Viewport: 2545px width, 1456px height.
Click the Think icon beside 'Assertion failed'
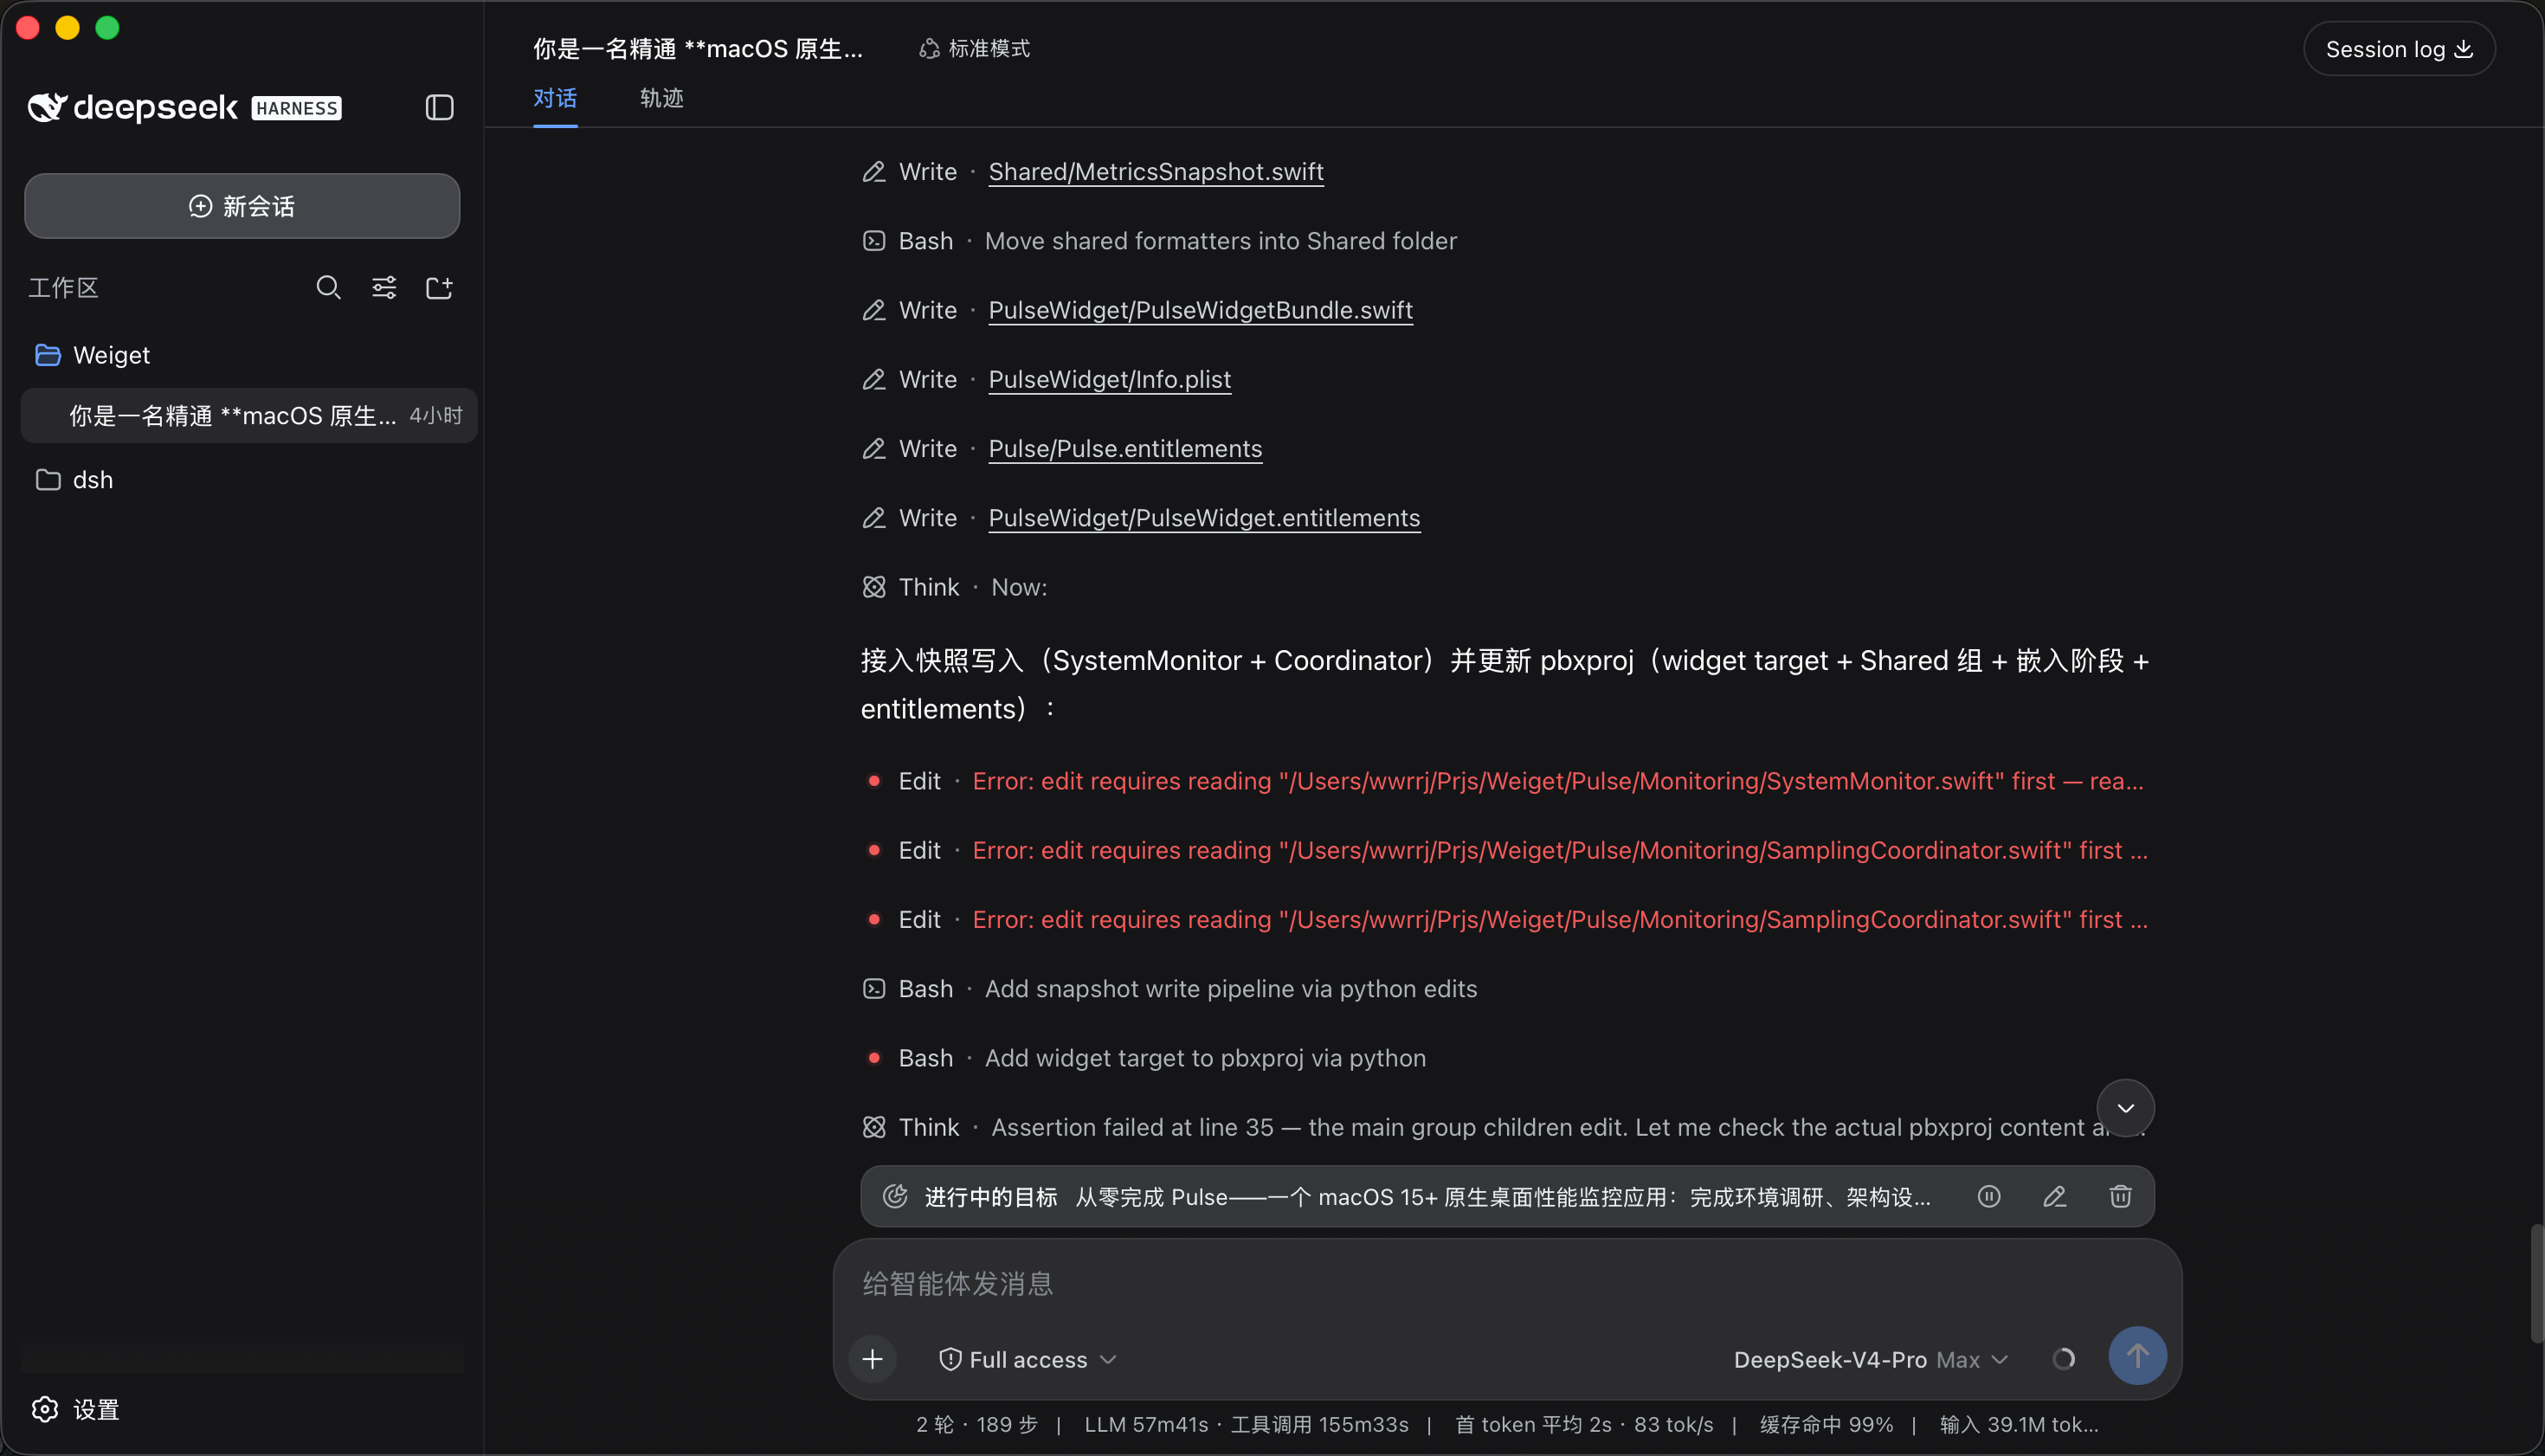point(874,1127)
